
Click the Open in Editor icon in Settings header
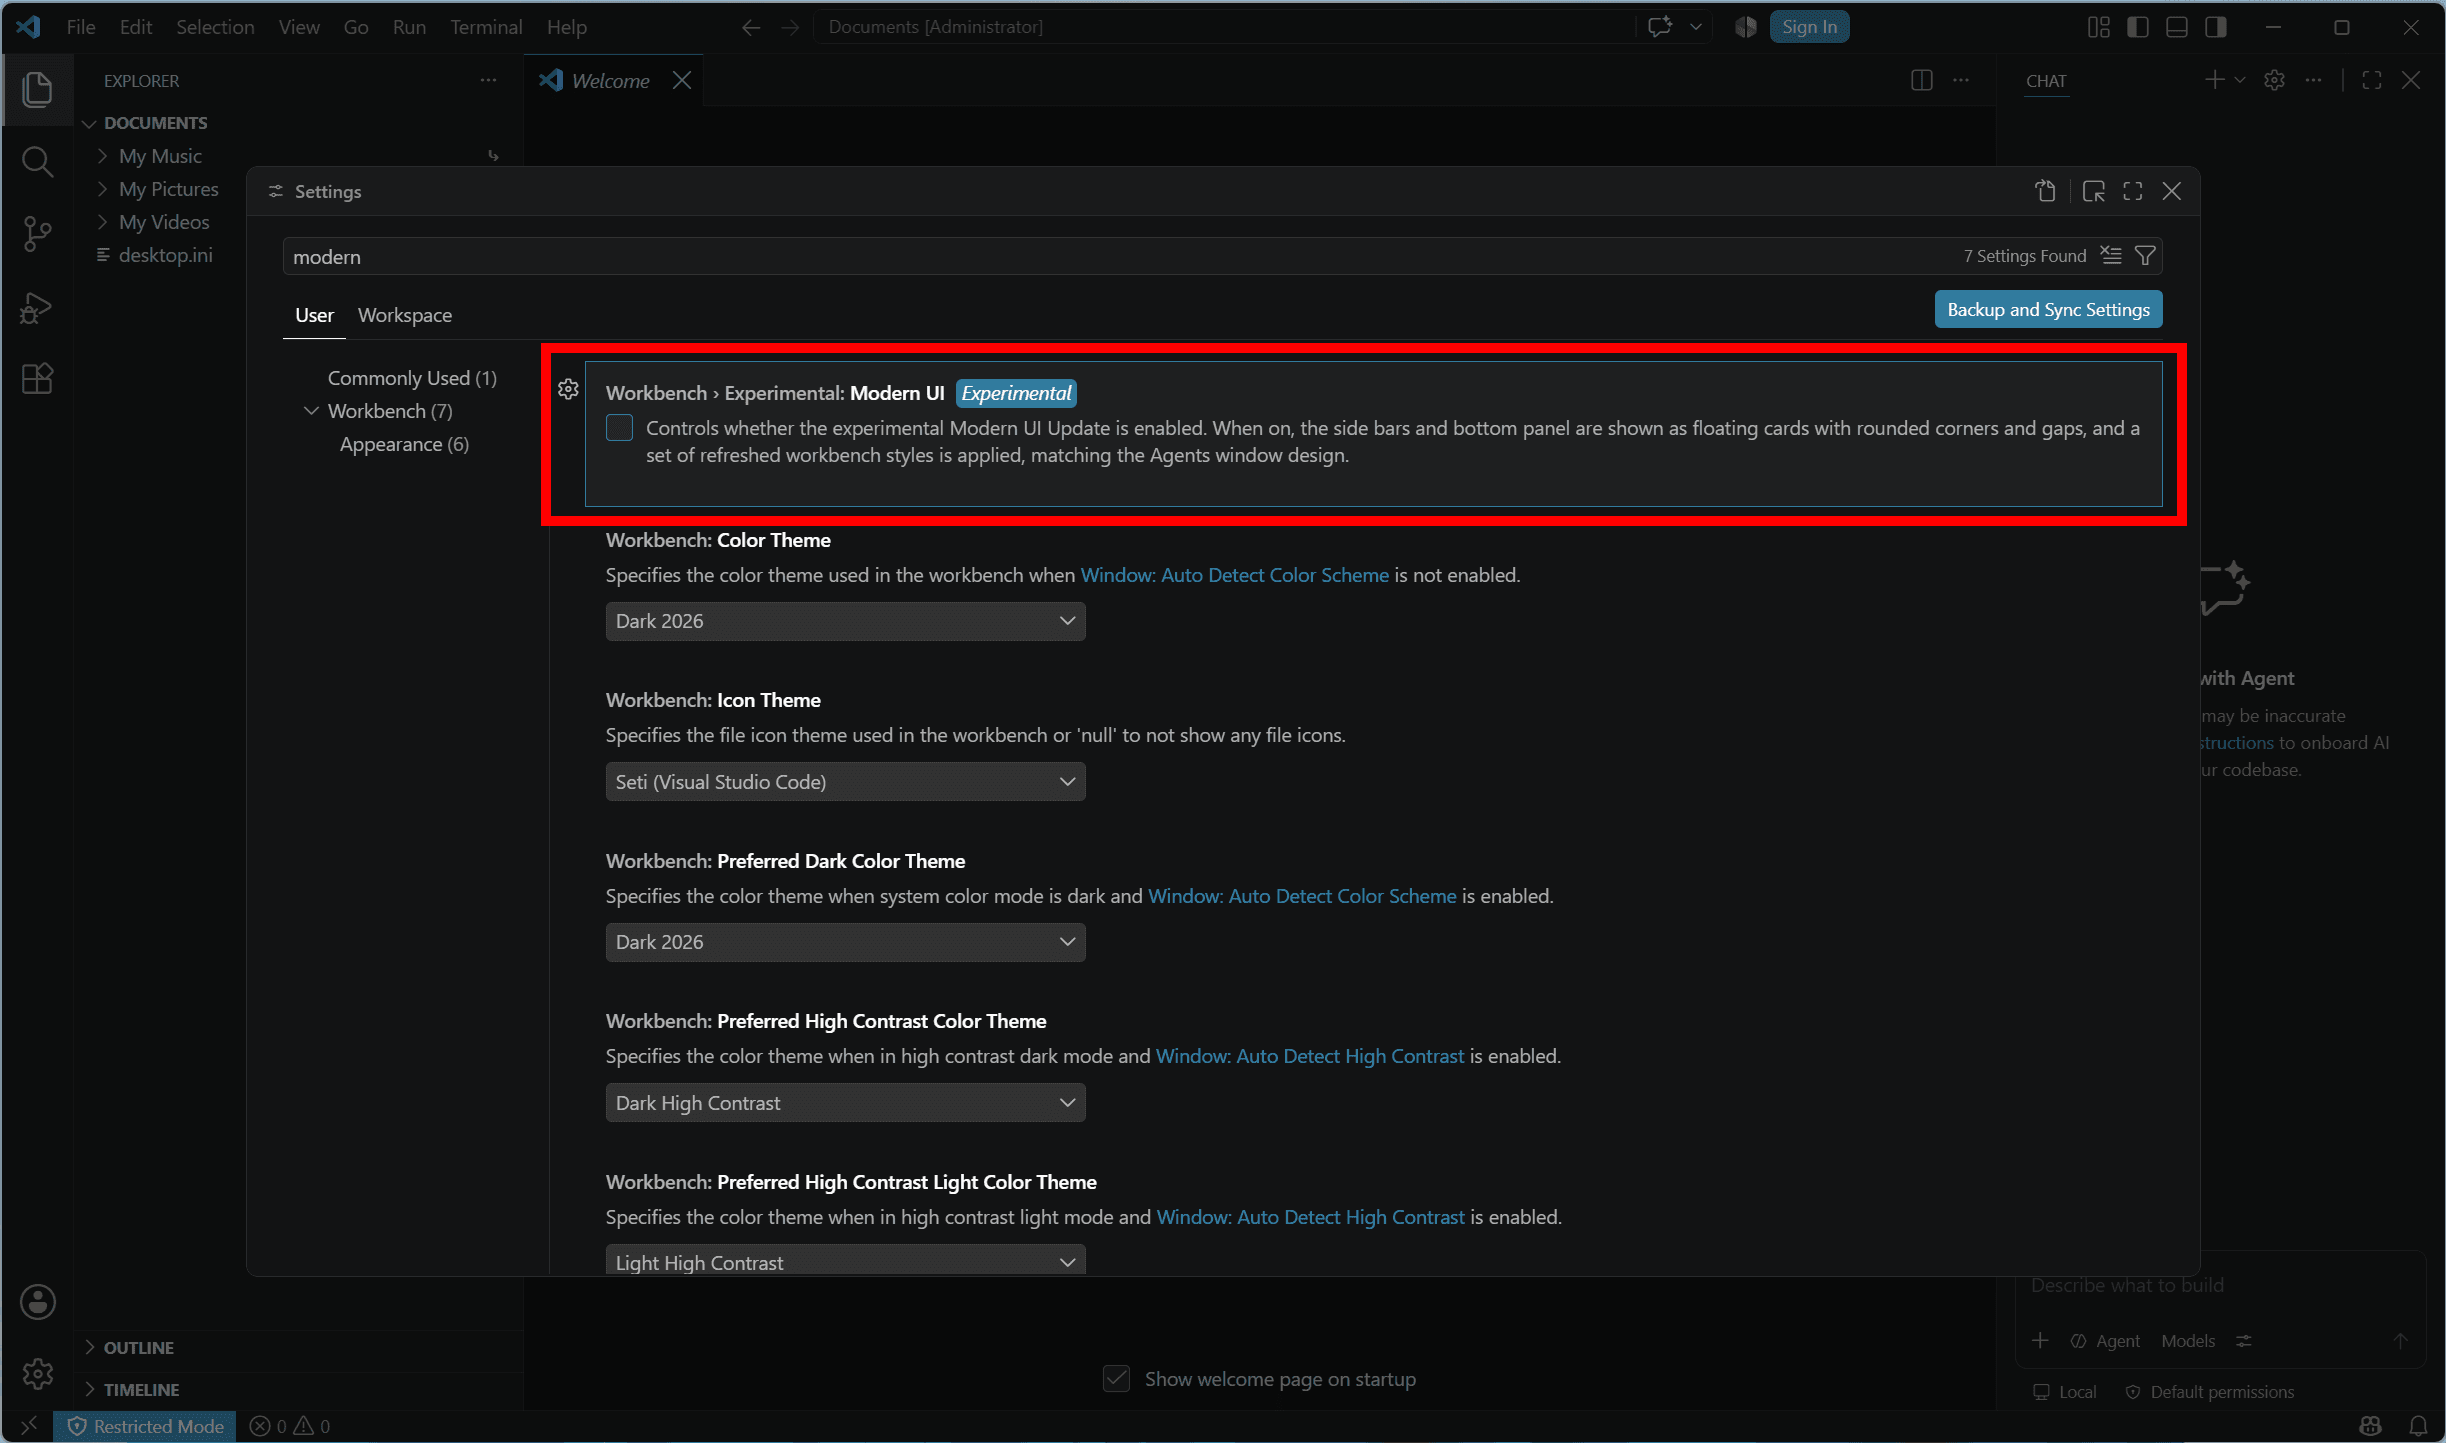tap(2093, 191)
